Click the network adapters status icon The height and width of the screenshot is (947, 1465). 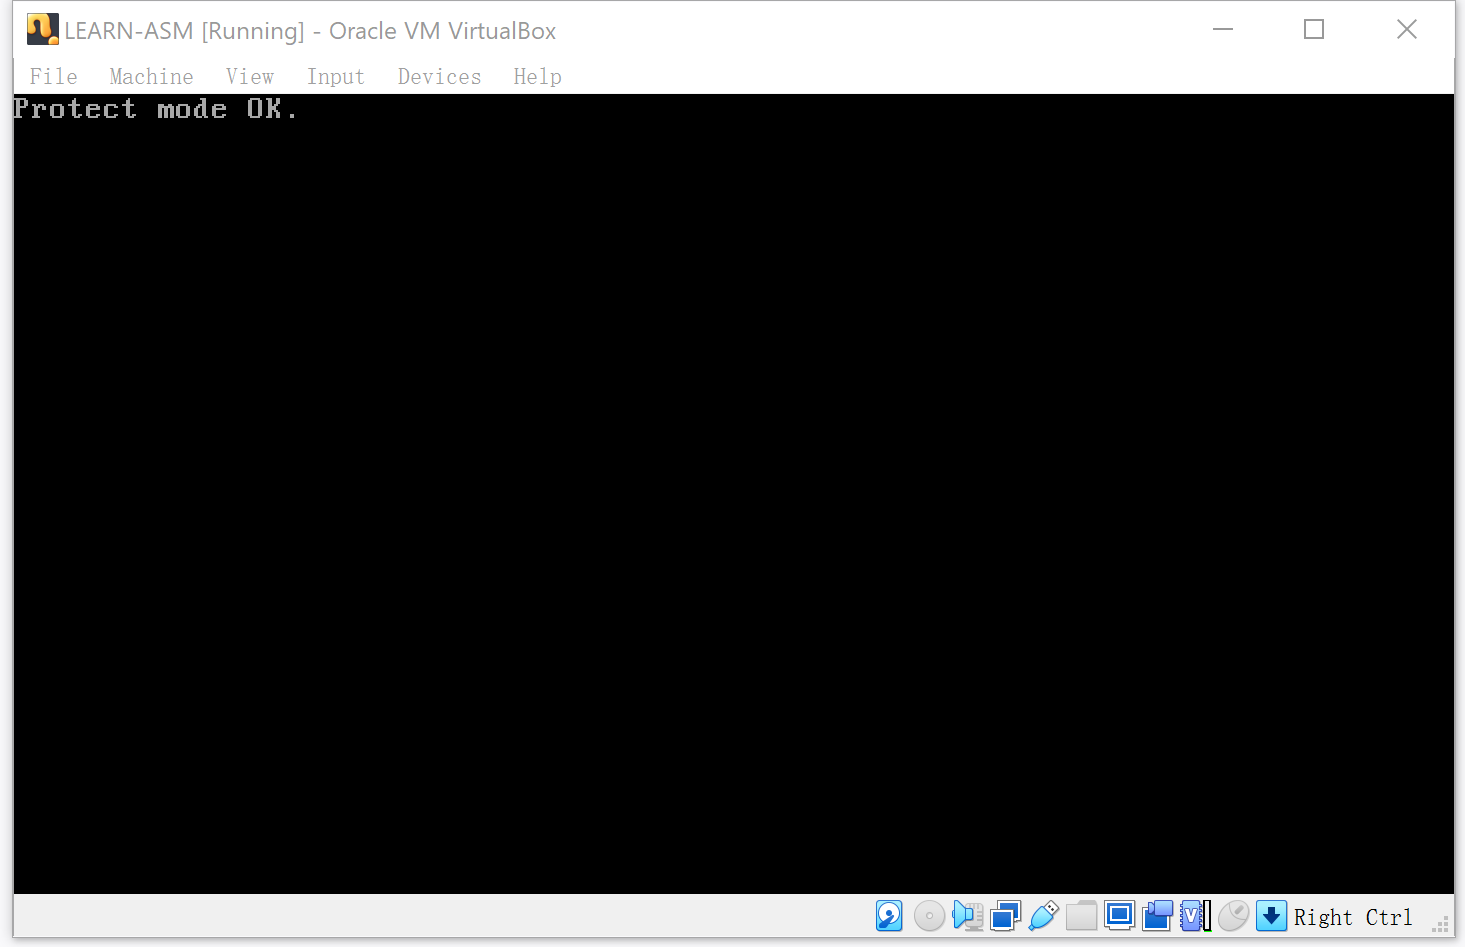1005,916
